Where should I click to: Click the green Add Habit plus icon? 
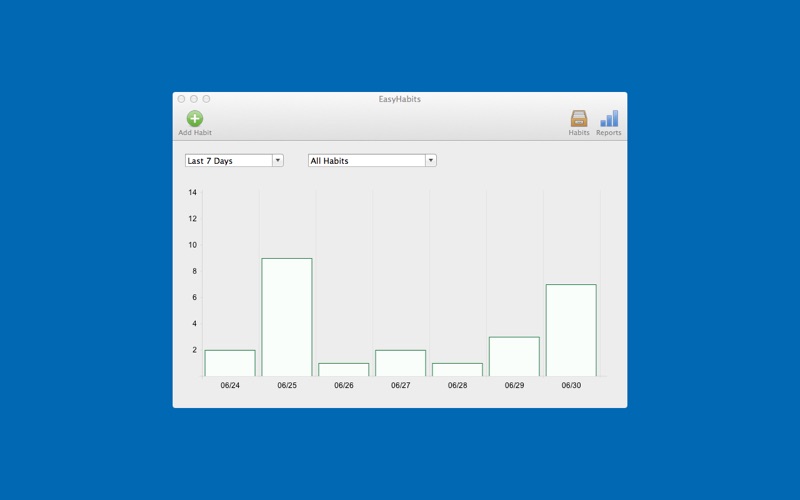[x=194, y=118]
